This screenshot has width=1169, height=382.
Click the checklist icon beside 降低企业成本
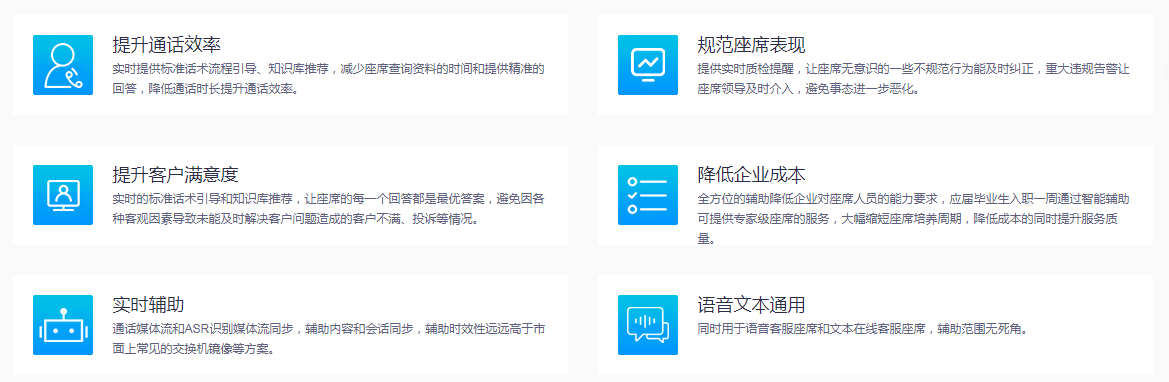point(648,195)
